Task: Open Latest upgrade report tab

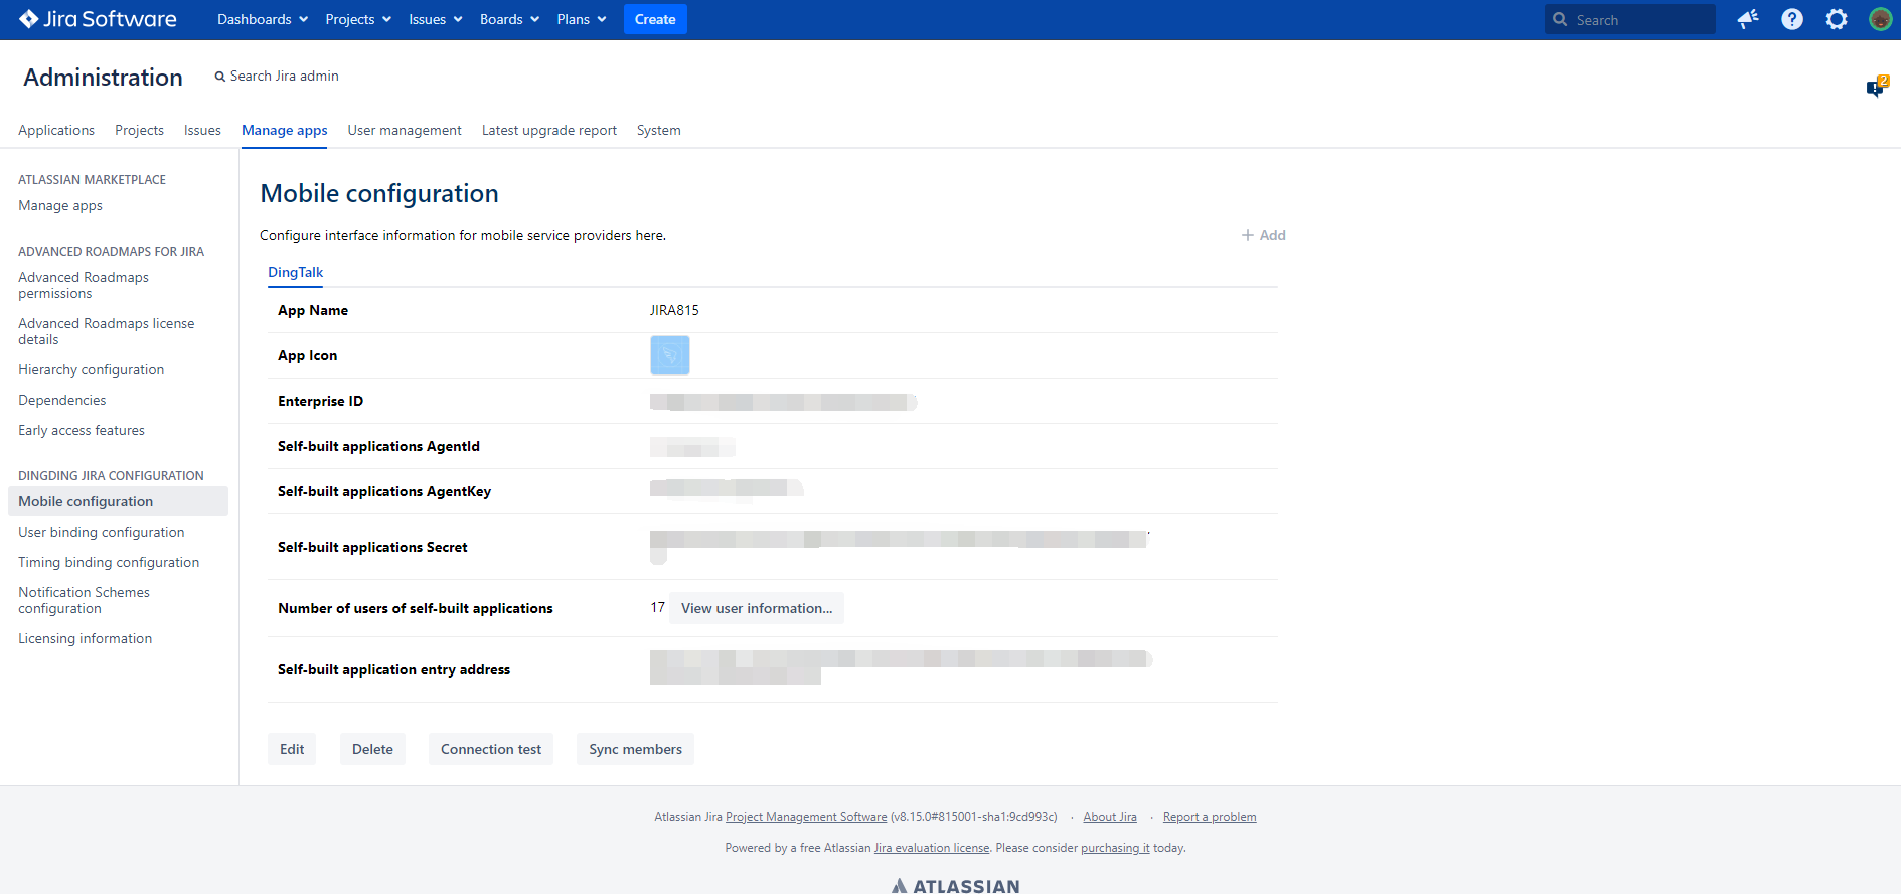Action: [549, 130]
